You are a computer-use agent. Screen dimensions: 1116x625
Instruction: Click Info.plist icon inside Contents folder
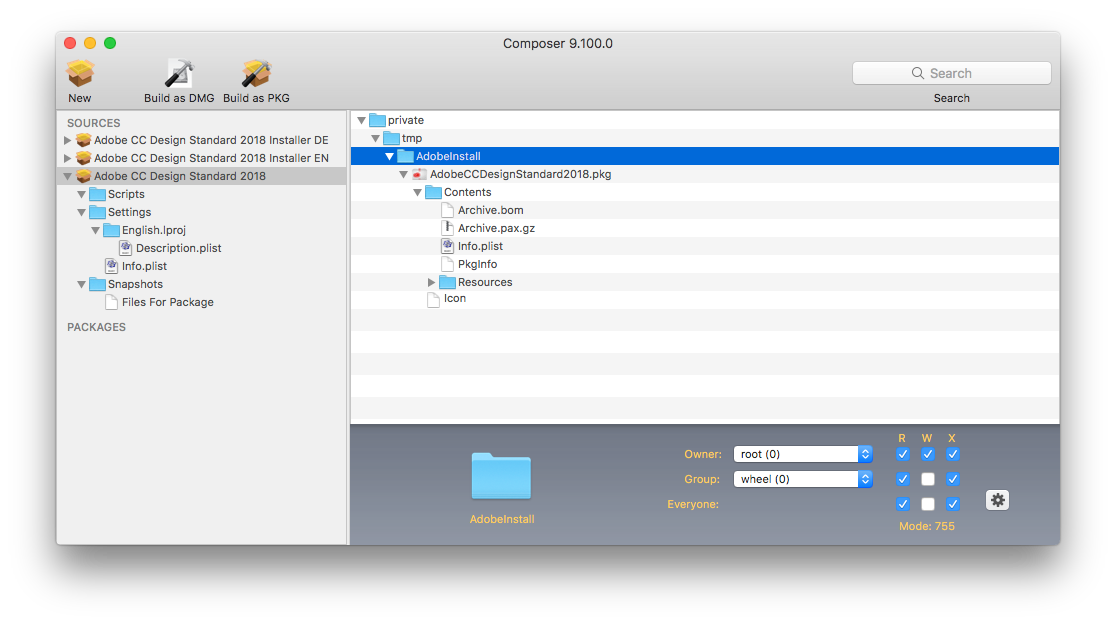click(447, 246)
